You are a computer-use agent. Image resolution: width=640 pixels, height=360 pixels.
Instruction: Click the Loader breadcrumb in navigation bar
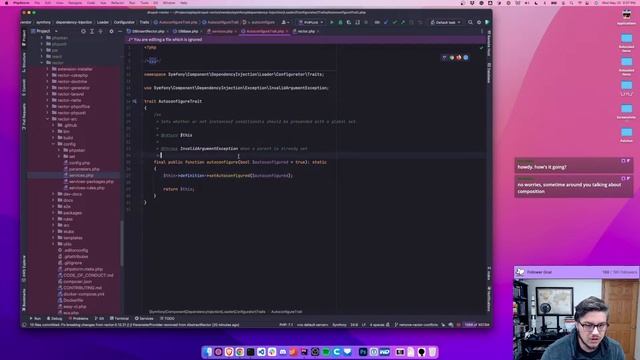tap(103, 22)
